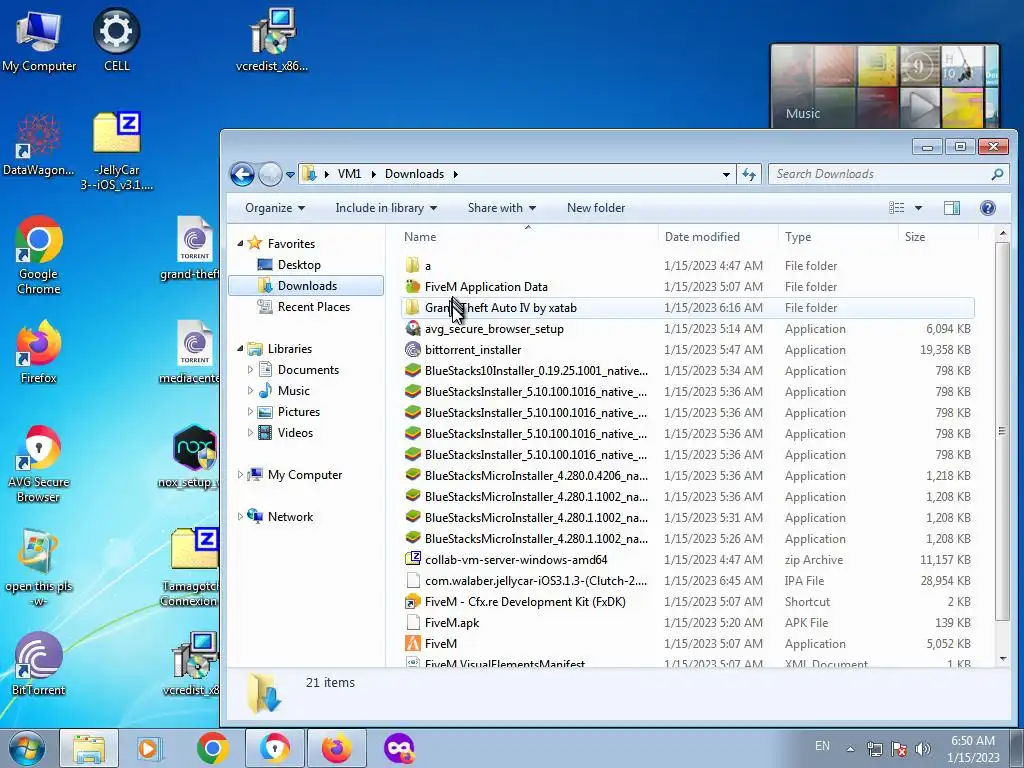
Task: Open Chrome from the taskbar
Action: pyautogui.click(x=212, y=748)
